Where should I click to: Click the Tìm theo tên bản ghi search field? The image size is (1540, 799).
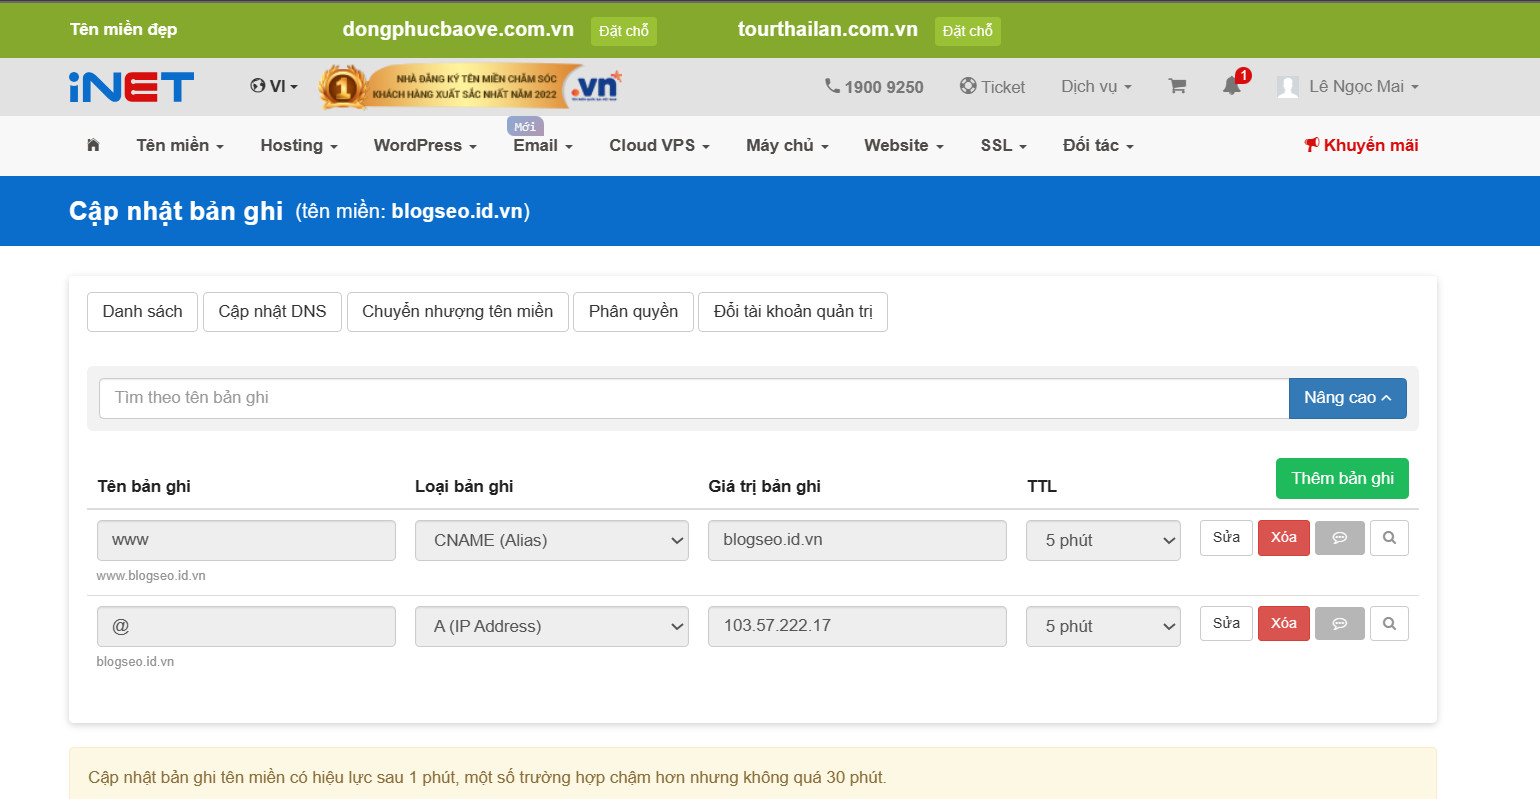[690, 397]
